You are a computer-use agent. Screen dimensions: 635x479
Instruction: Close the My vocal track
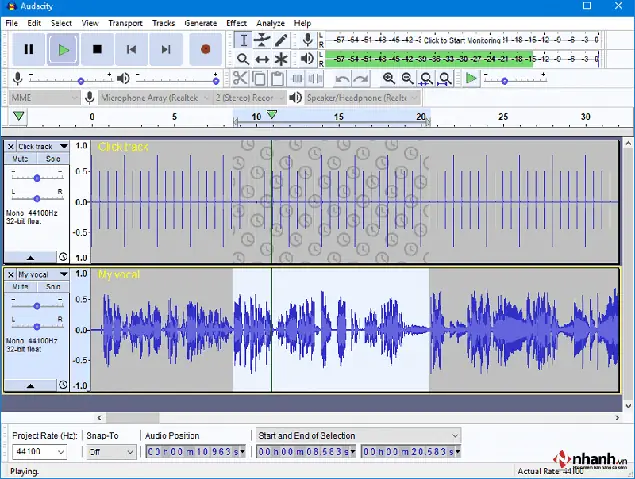tap(11, 275)
